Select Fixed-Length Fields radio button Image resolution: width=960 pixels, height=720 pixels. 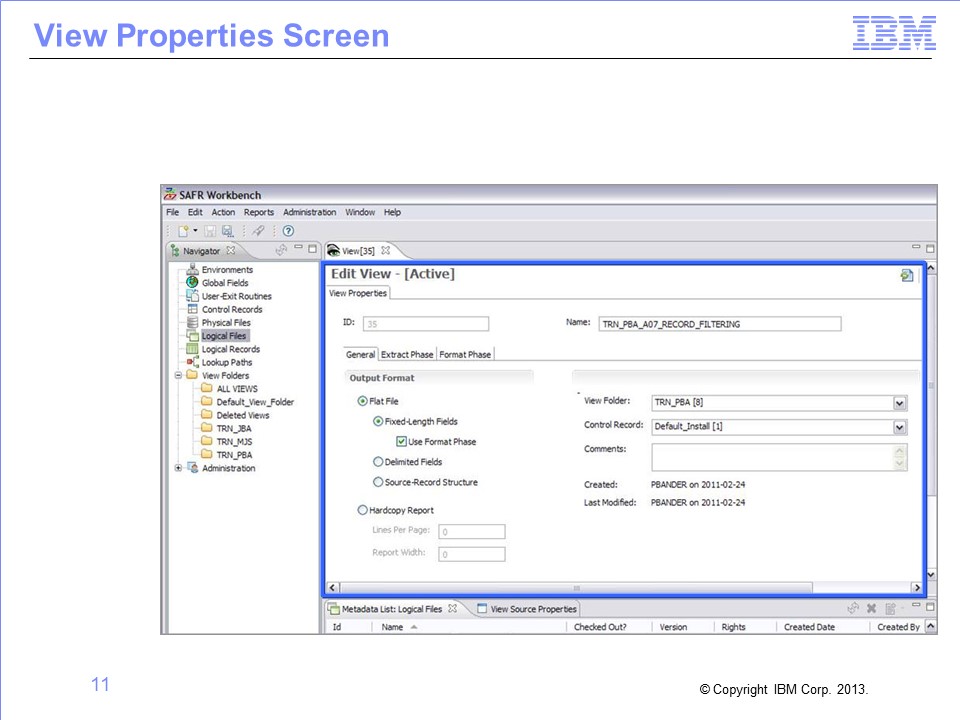[378, 421]
